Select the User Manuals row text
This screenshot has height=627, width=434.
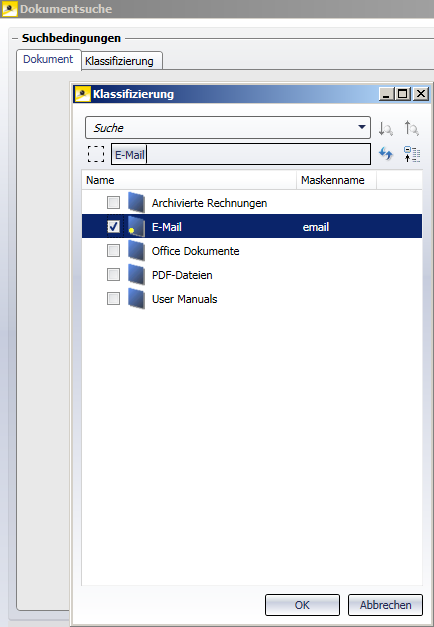184,299
